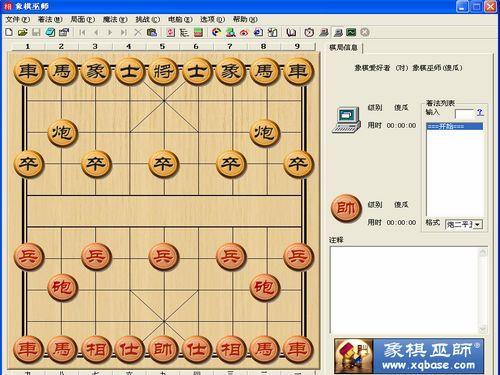Select the black 馬 on file 2

click(x=62, y=71)
